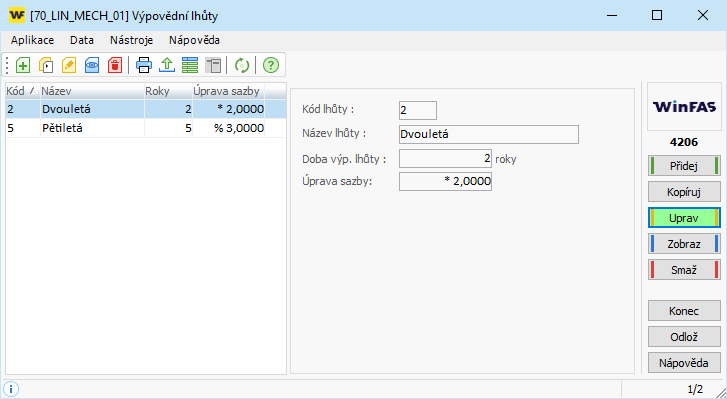Click the toolbar drag handle dots
This screenshot has height=399, width=727.
[x=7, y=65]
